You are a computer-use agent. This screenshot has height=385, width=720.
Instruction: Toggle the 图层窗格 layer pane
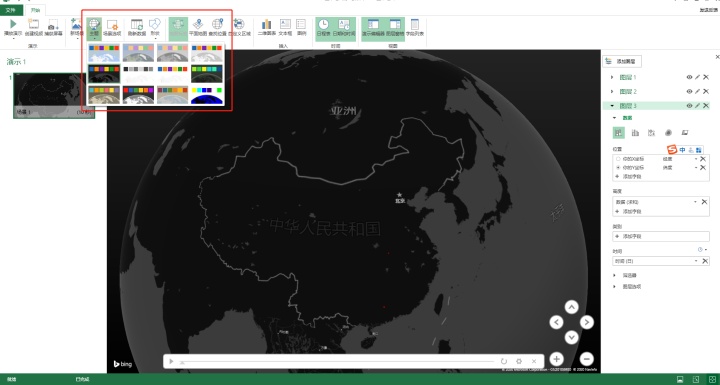click(x=395, y=28)
